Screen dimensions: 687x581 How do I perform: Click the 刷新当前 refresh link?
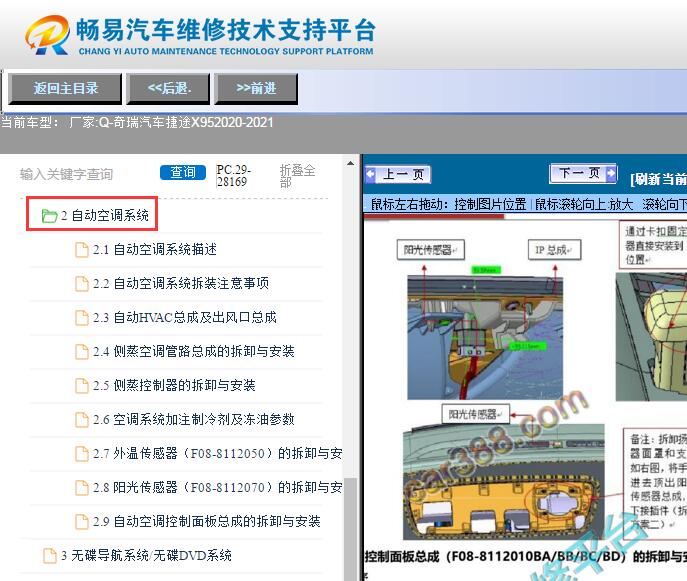659,179
